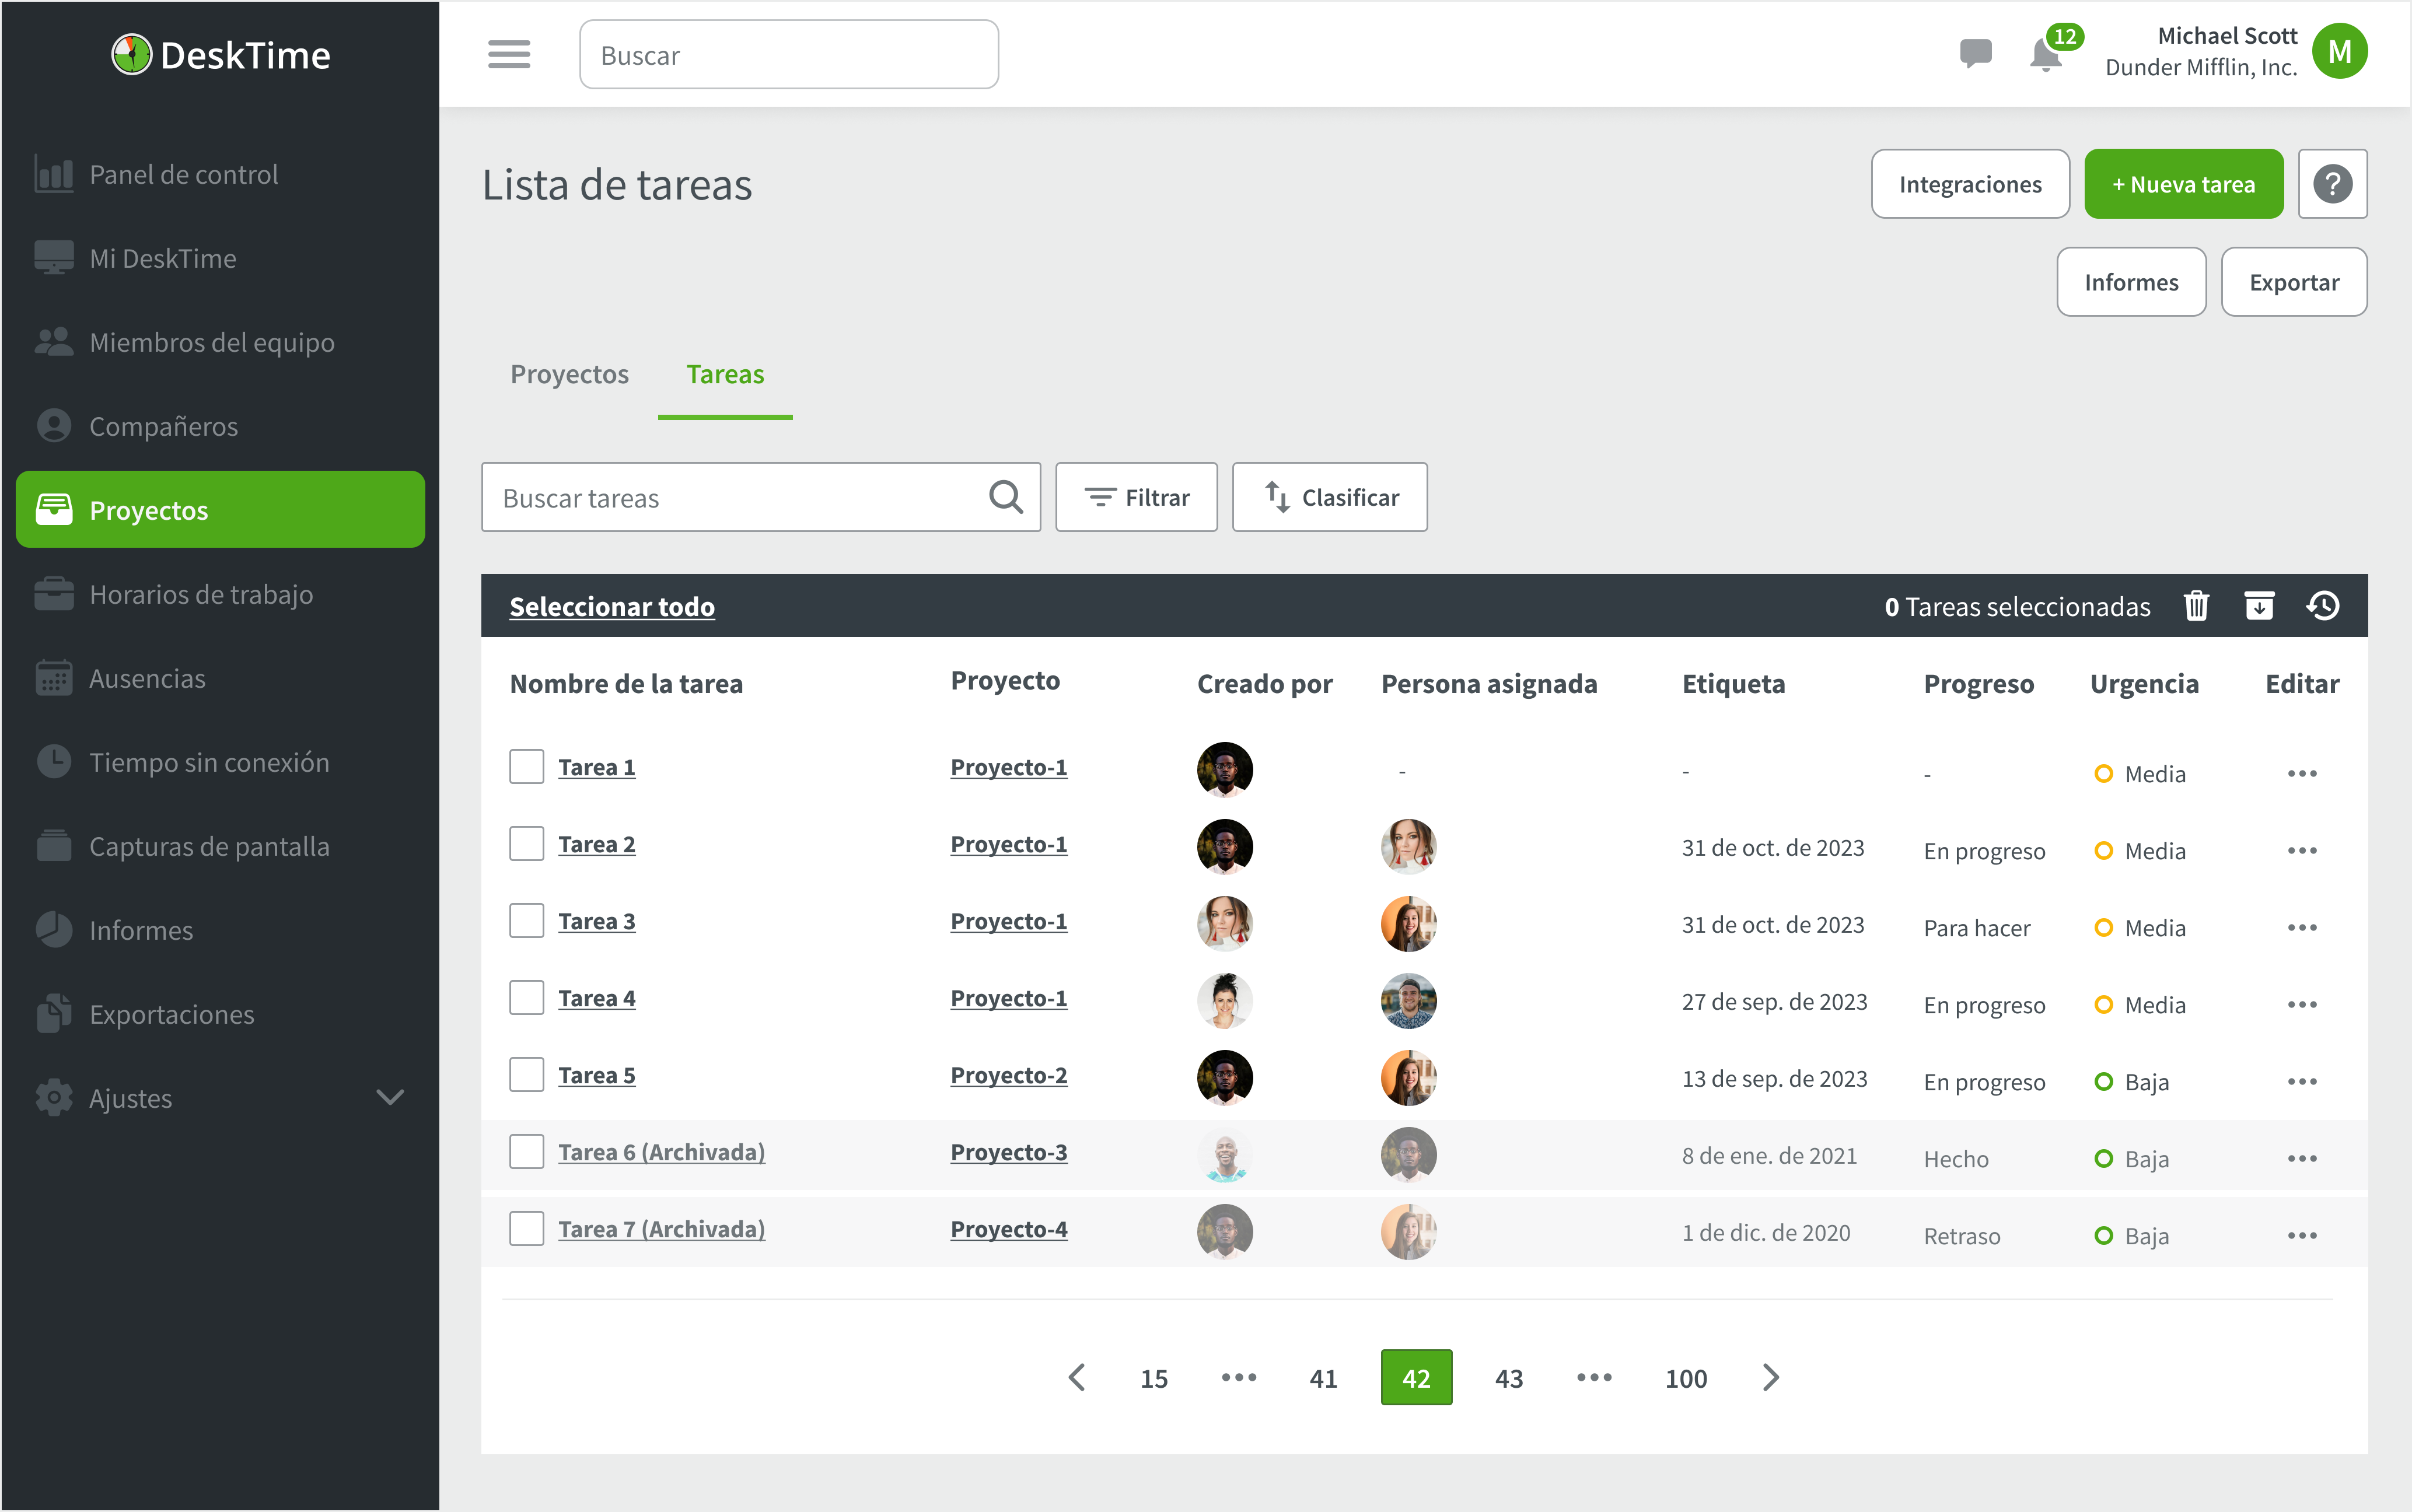Select Proyectos in the sidebar
Image resolution: width=2412 pixels, height=1512 pixels.
coord(220,510)
